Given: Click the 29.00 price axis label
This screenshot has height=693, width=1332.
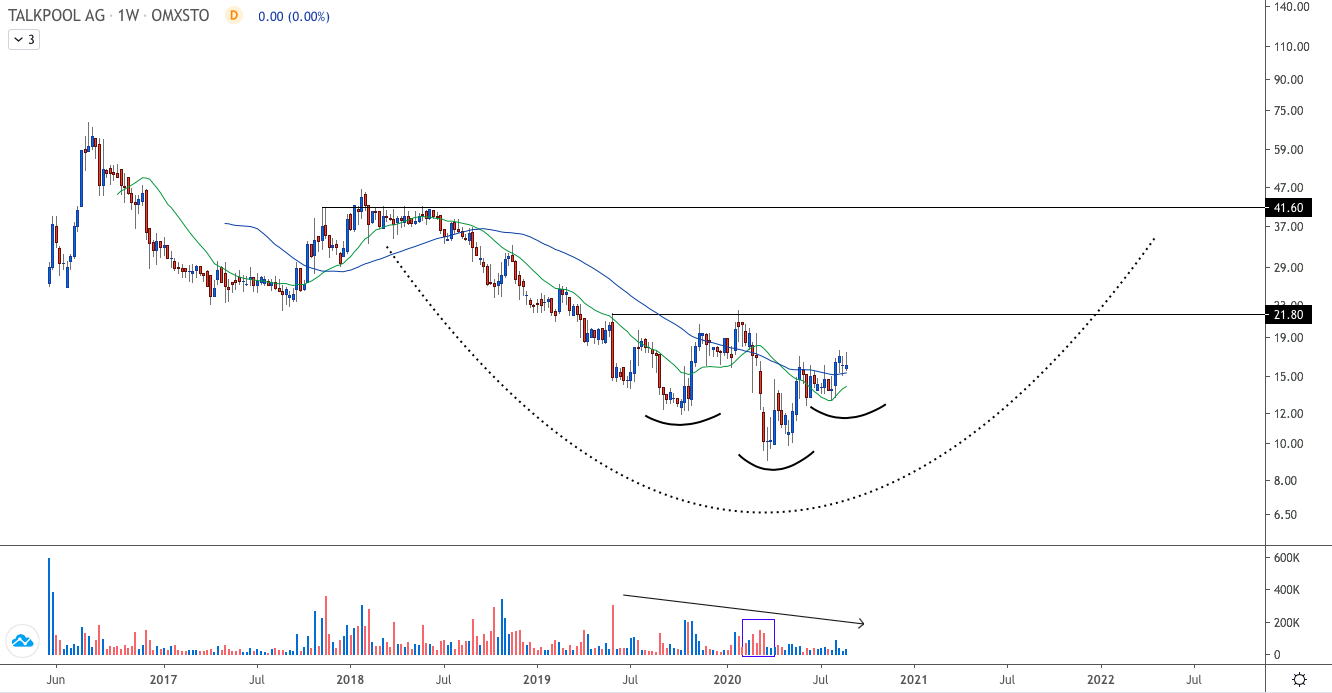Looking at the screenshot, I should coord(1290,268).
